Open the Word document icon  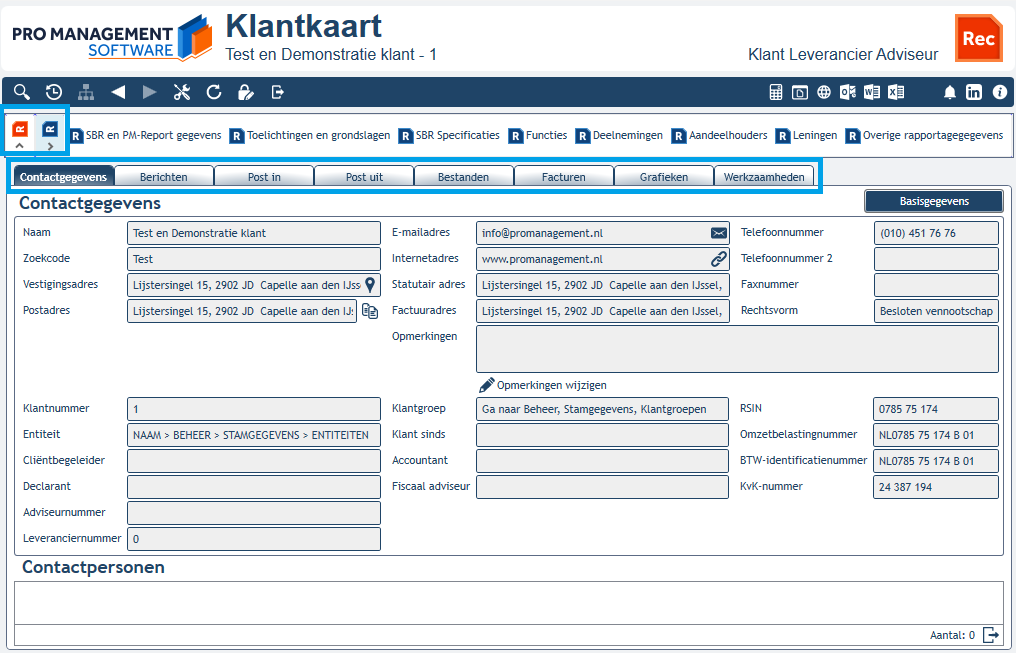pyautogui.click(x=872, y=92)
